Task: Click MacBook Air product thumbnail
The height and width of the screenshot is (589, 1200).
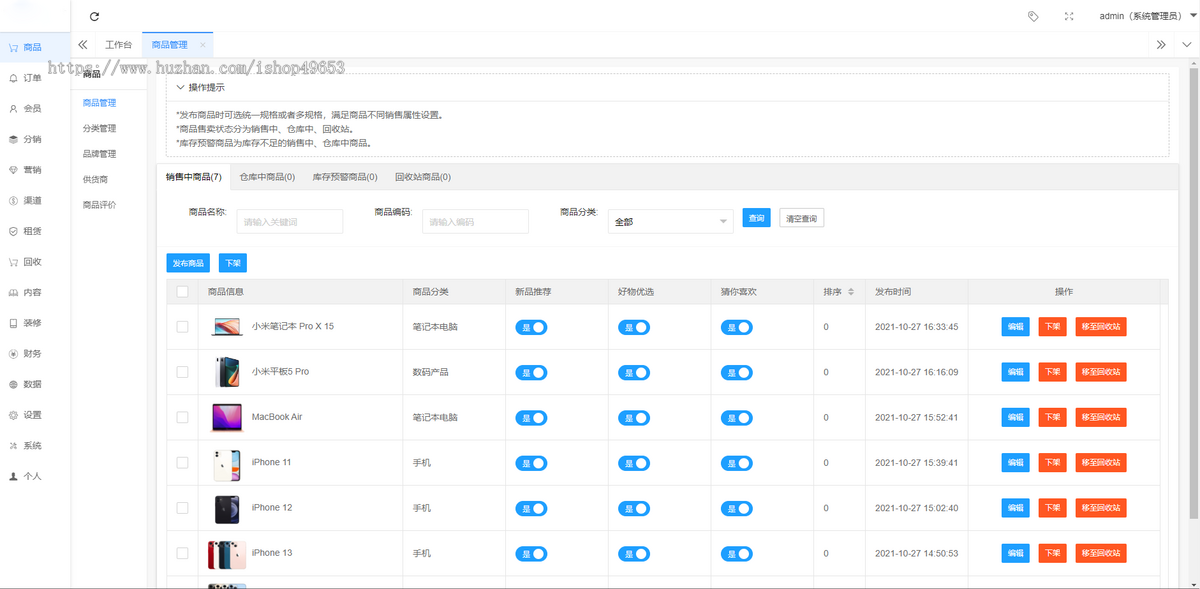Action: [227, 417]
